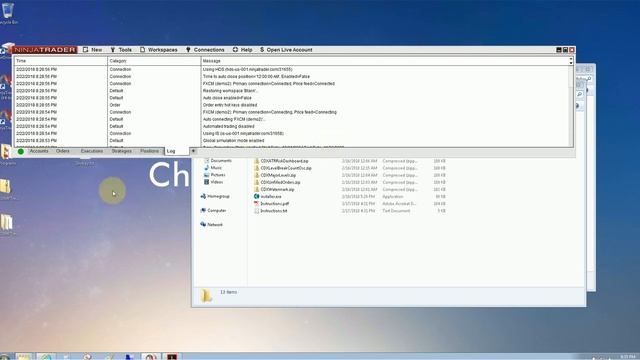Select CDXUnfilledOrders.zip file

tap(277, 182)
